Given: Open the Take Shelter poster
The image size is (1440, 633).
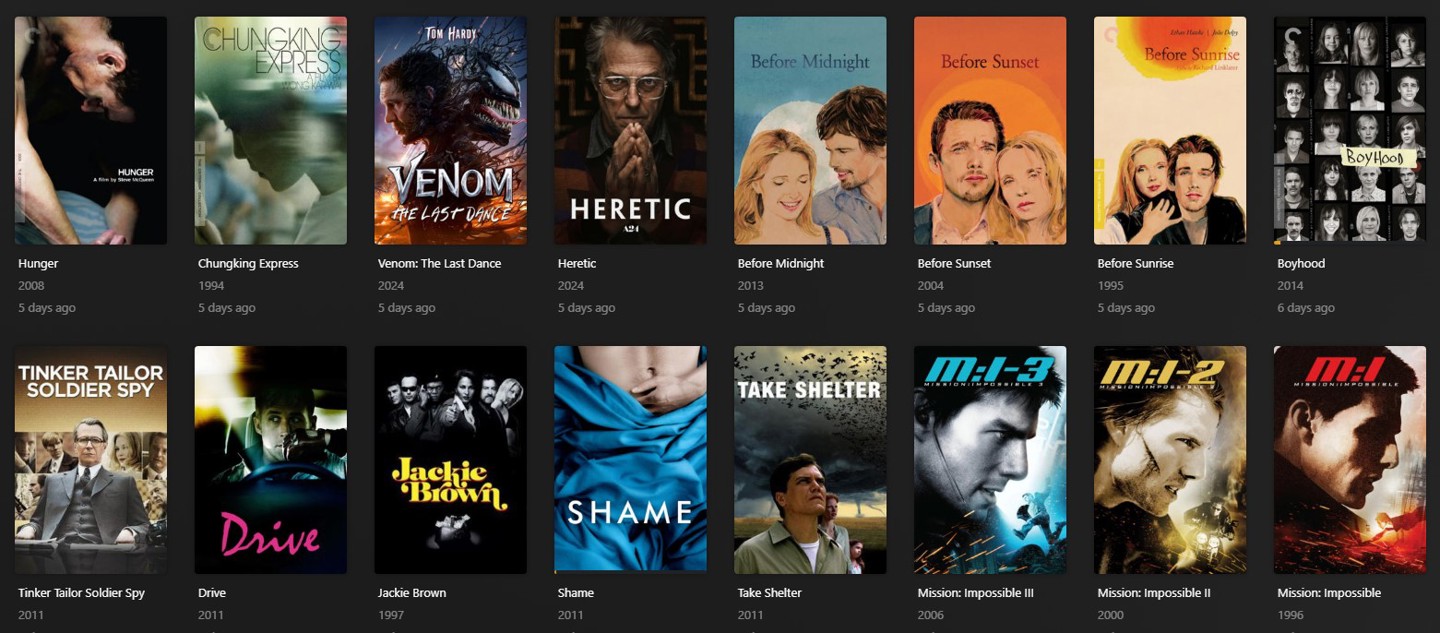Looking at the screenshot, I should coord(810,460).
